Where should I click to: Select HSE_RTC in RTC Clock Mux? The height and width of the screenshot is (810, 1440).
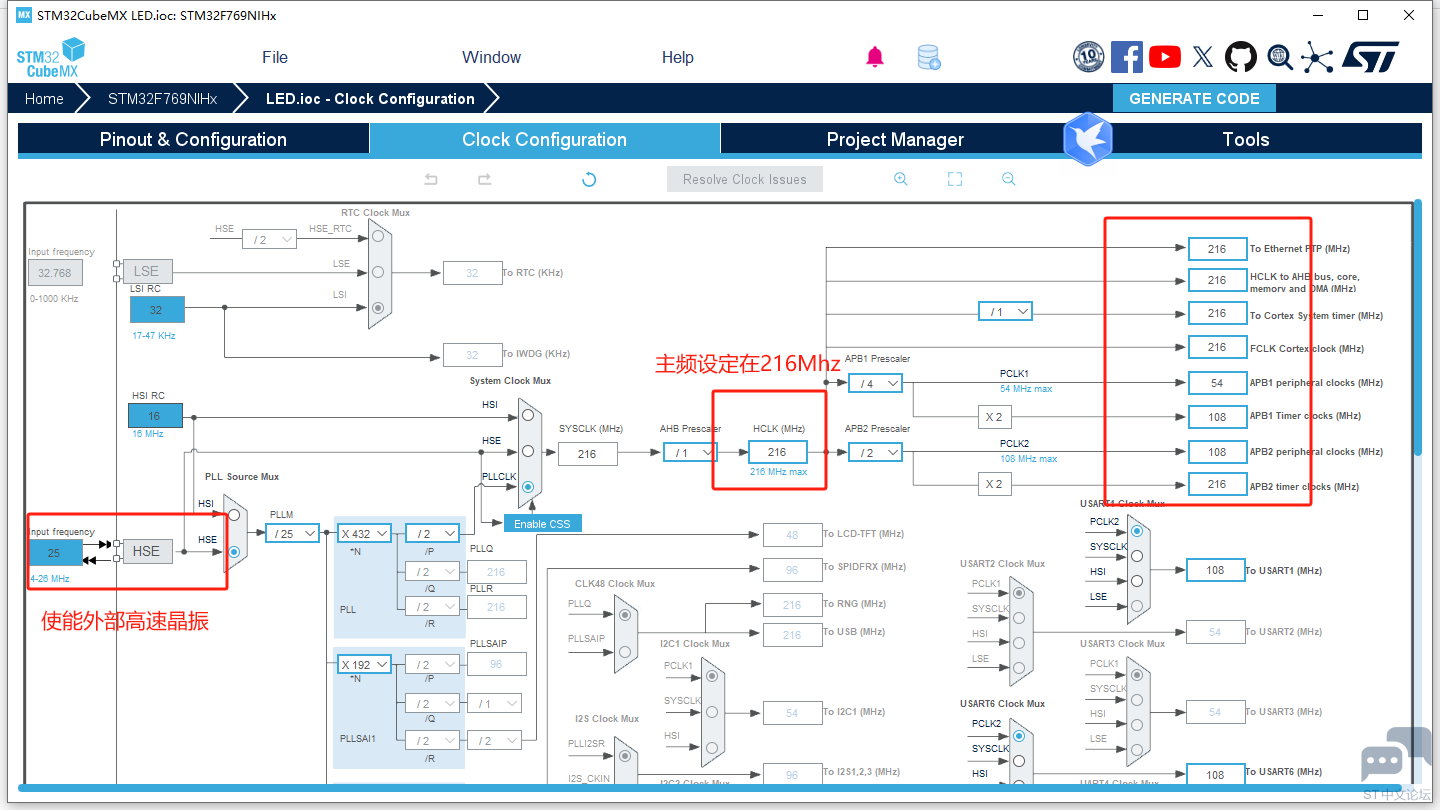pos(377,236)
